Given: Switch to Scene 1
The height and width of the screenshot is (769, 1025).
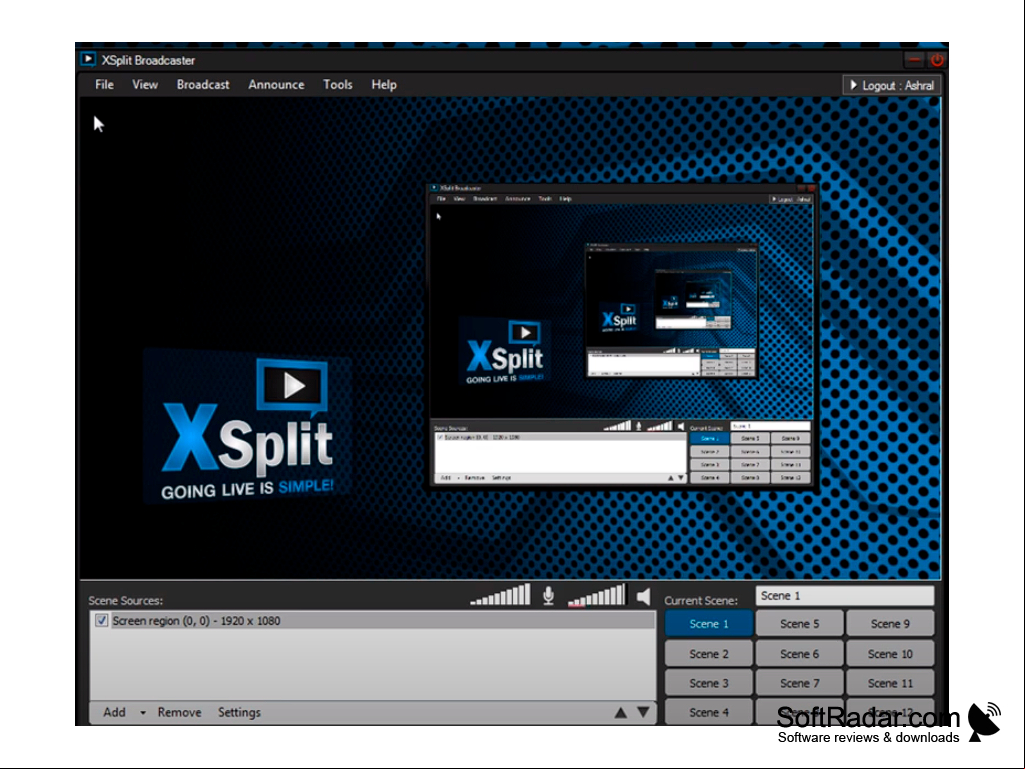Looking at the screenshot, I should (x=709, y=624).
